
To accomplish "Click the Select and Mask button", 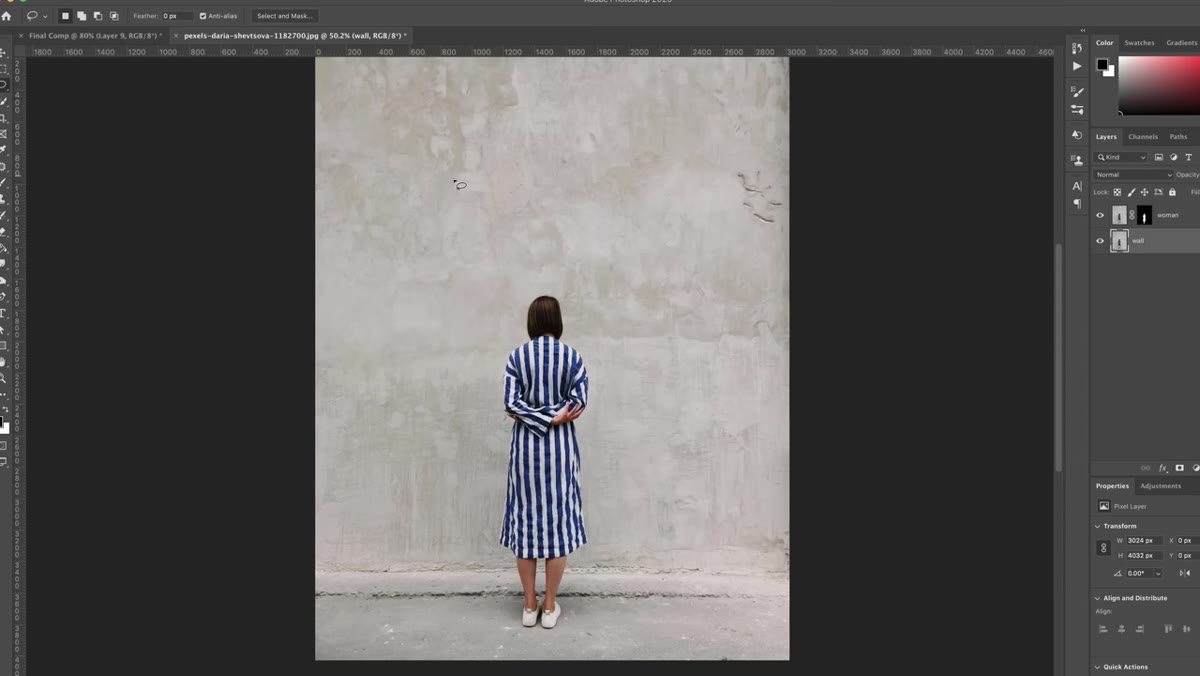I will (x=285, y=16).
